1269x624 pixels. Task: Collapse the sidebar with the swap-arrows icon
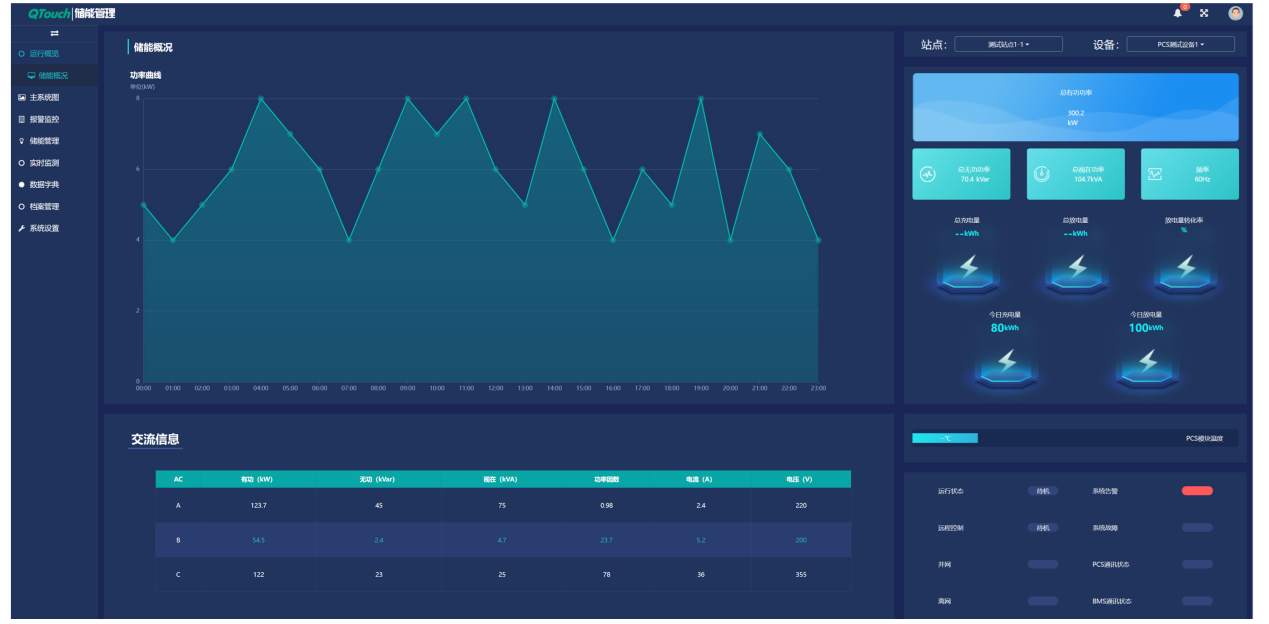(x=54, y=34)
